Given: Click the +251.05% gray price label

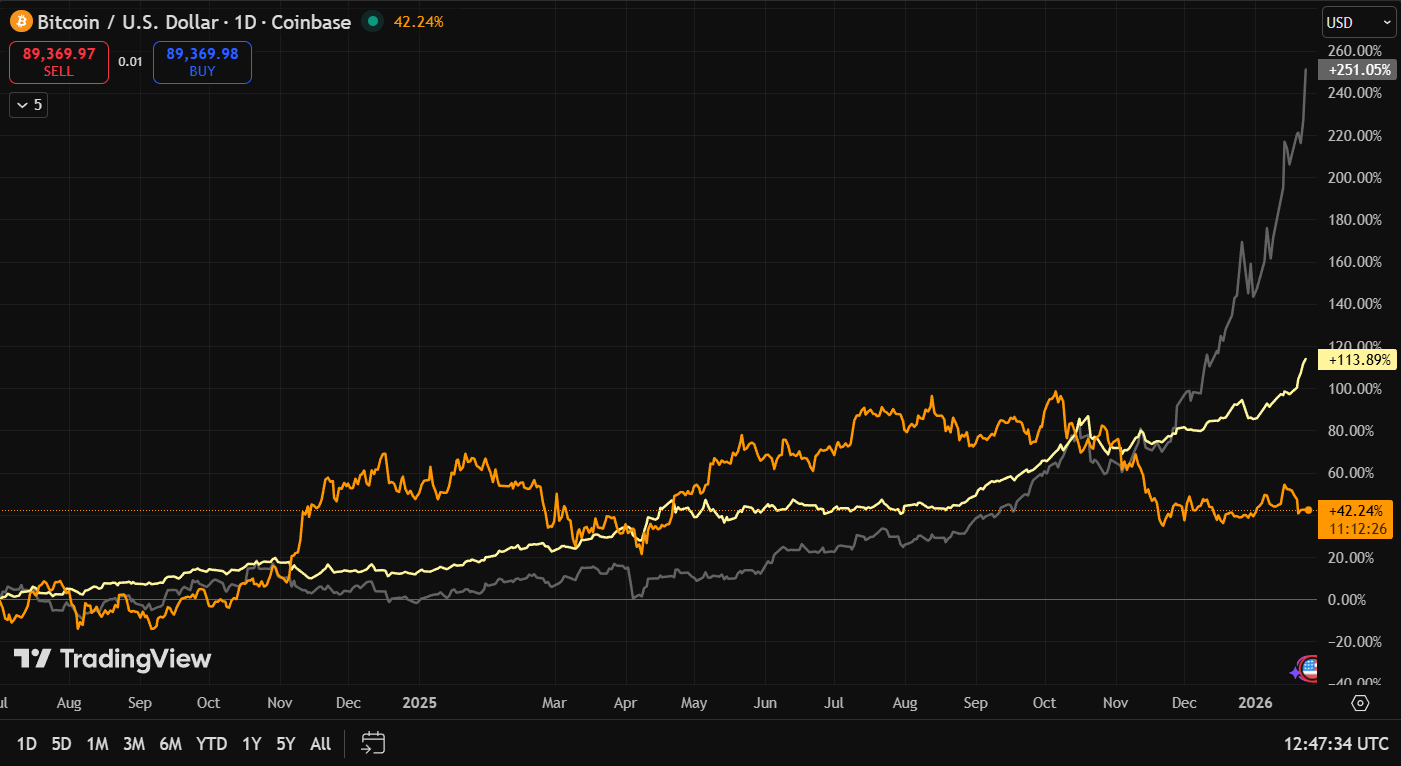Looking at the screenshot, I should pyautogui.click(x=1355, y=70).
